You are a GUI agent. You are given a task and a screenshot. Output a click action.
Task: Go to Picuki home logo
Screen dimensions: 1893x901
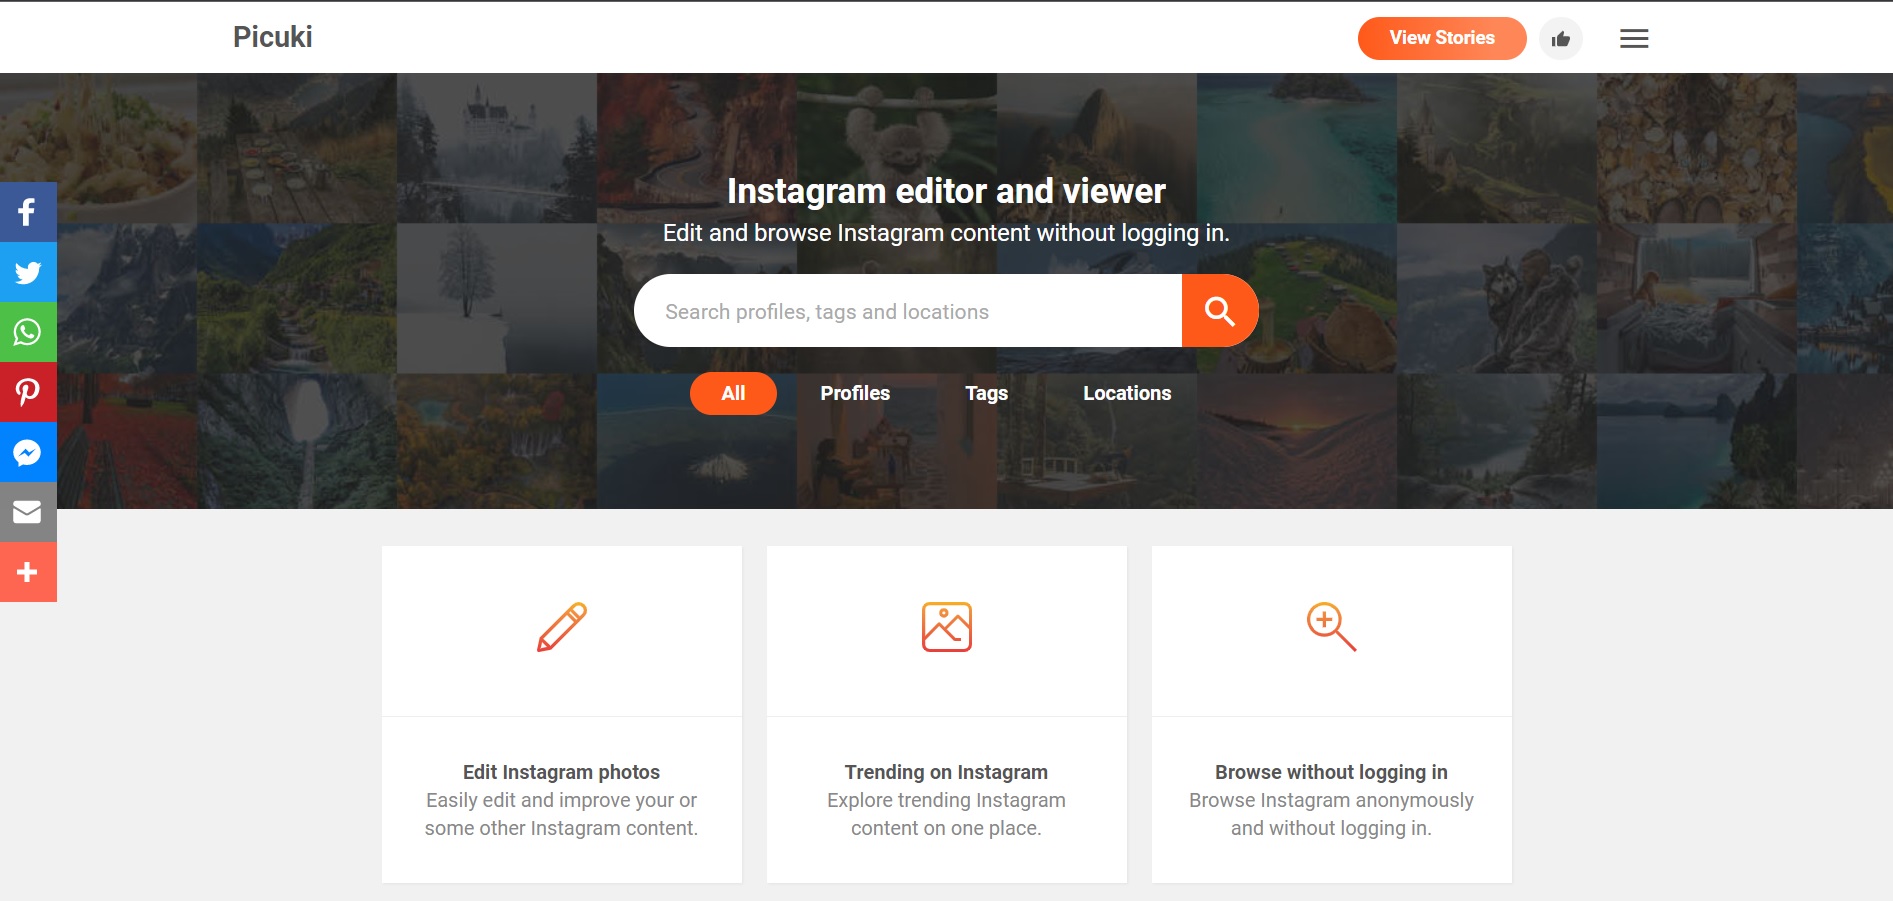click(273, 37)
